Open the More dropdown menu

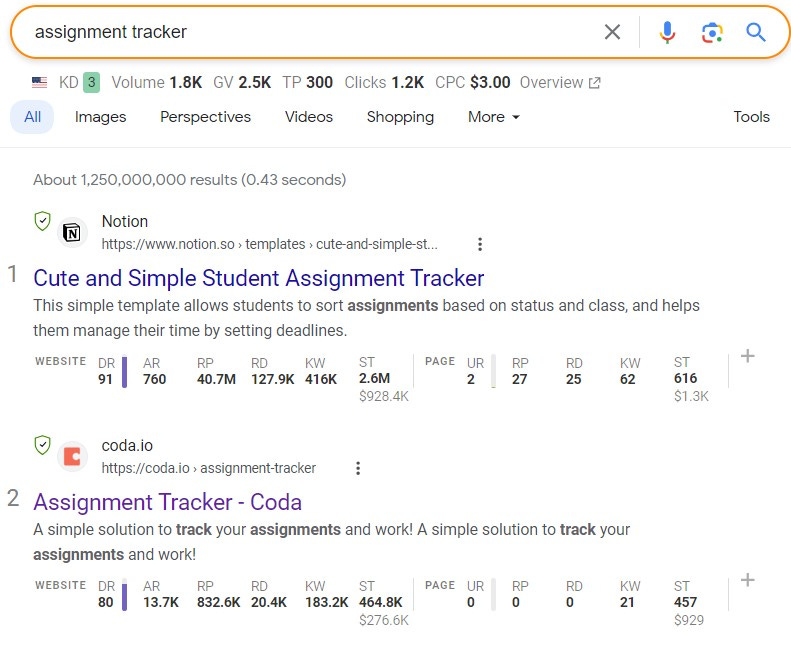pos(493,117)
